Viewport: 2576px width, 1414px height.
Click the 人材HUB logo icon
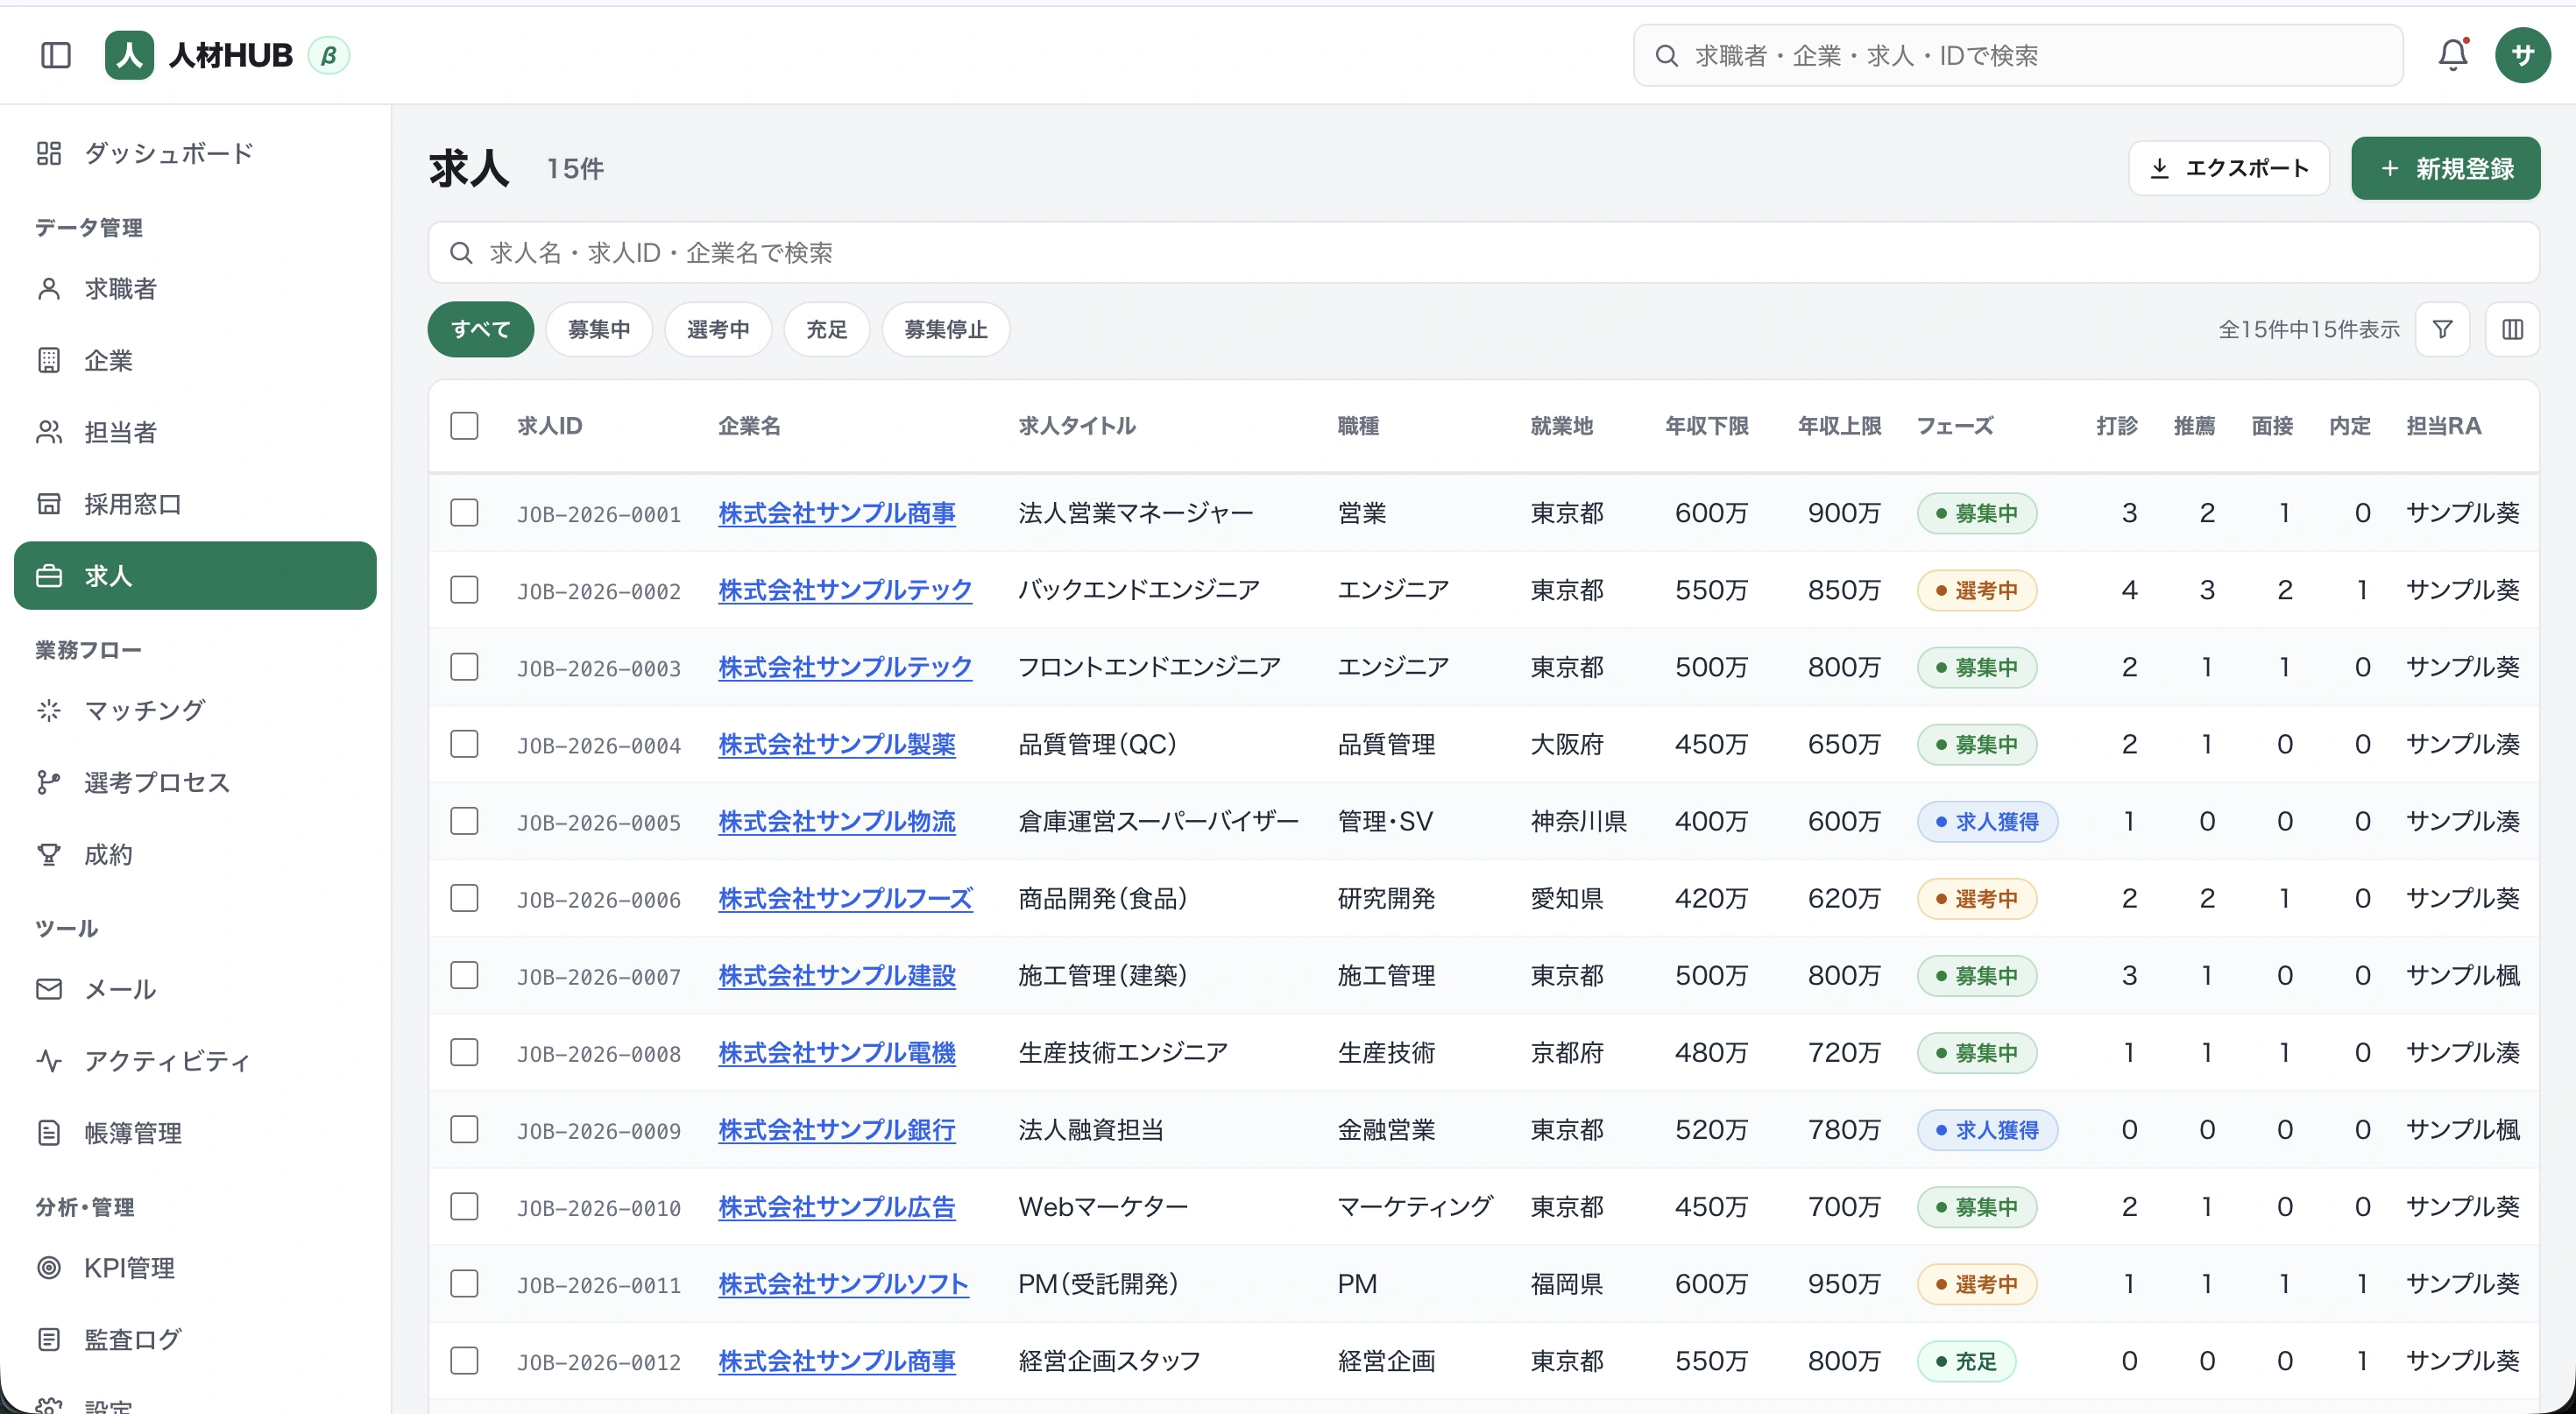pyautogui.click(x=129, y=55)
